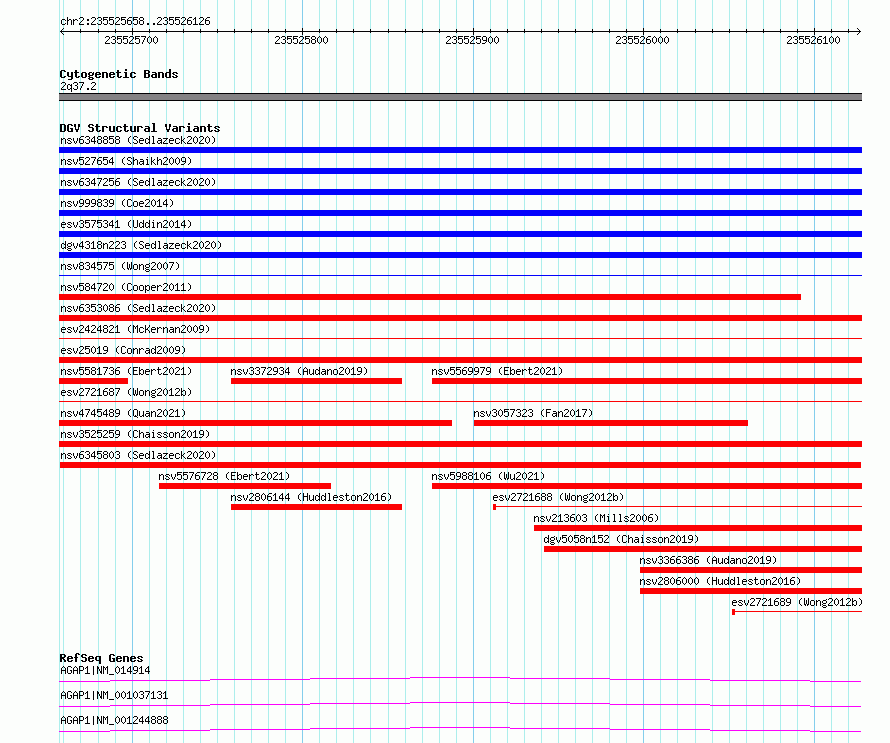Click ruler position 235526100
Viewport: 890px width, 743px height.
click(x=813, y=40)
